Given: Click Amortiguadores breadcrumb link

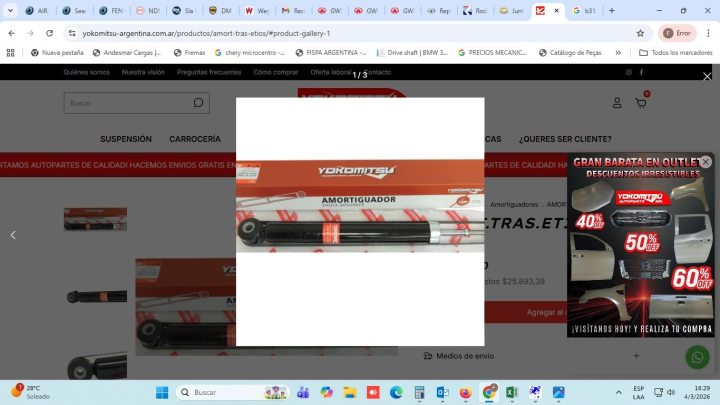Looking at the screenshot, I should pos(514,204).
